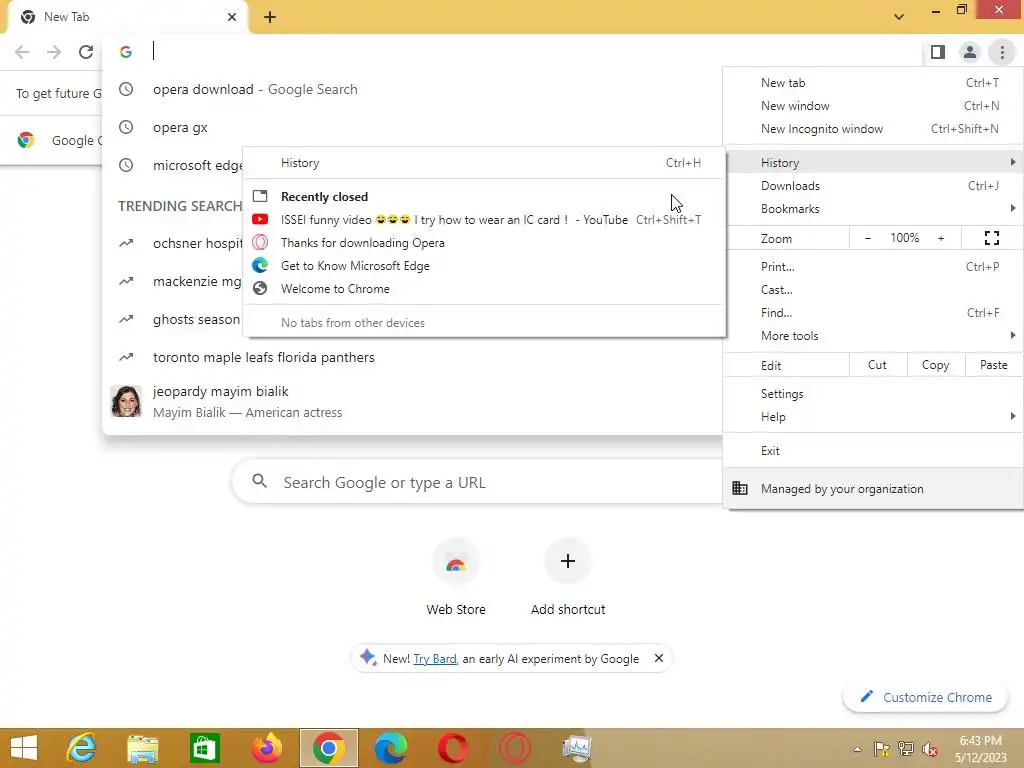1024x768 pixels.
Task: Select the ochsner hospital trending search
Action: click(173, 244)
